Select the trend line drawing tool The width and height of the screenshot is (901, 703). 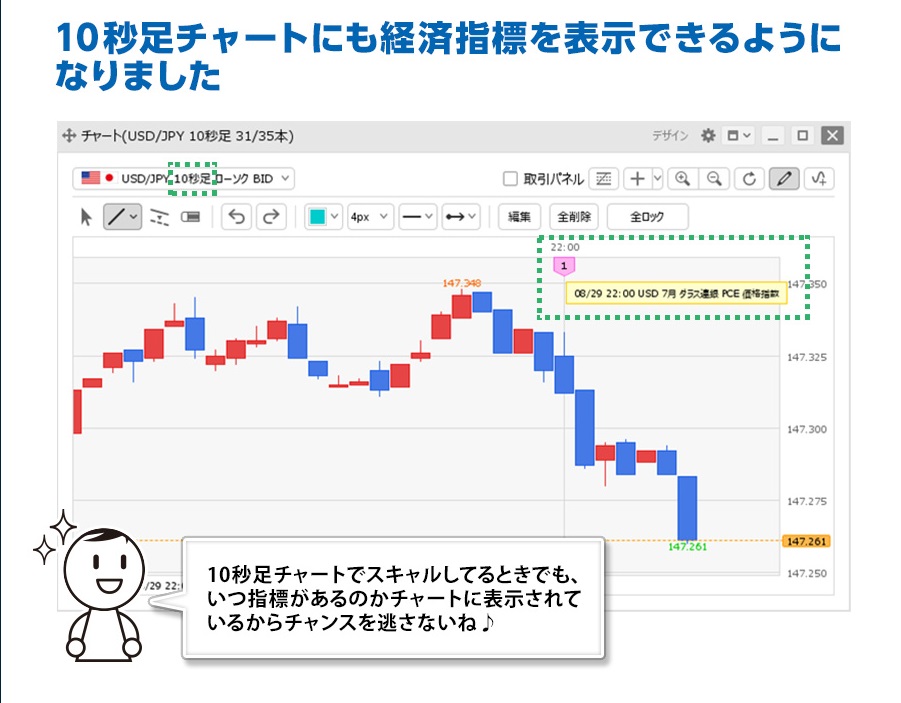pos(117,217)
